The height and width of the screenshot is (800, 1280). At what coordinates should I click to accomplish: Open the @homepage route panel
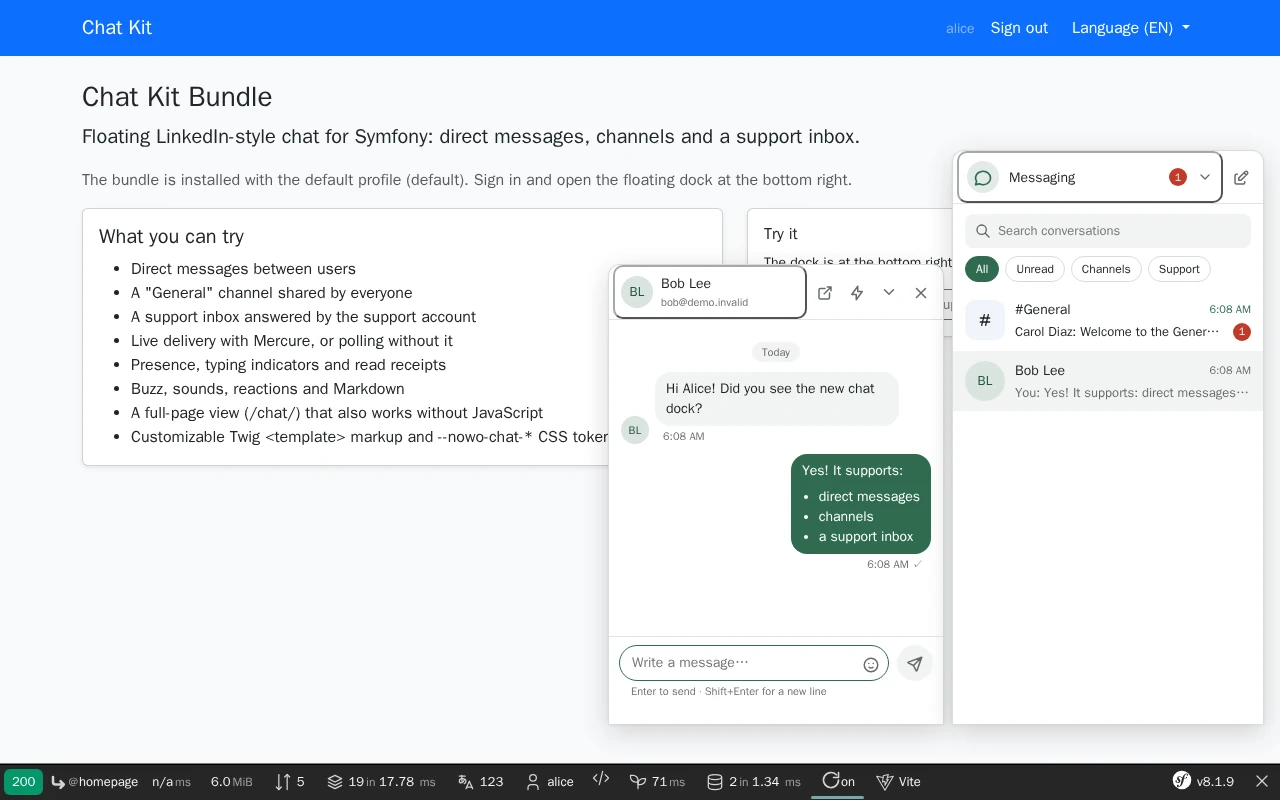pyautogui.click(x=95, y=782)
